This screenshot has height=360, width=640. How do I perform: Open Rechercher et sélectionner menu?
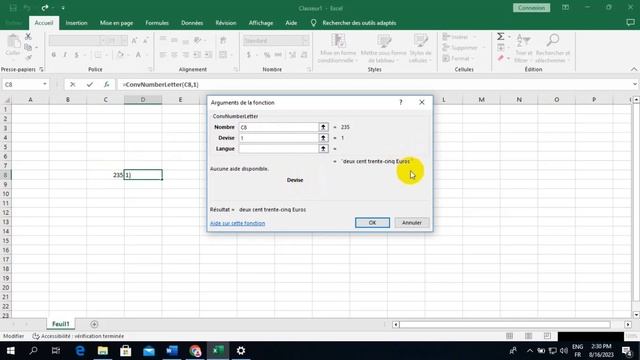[x=553, y=49]
